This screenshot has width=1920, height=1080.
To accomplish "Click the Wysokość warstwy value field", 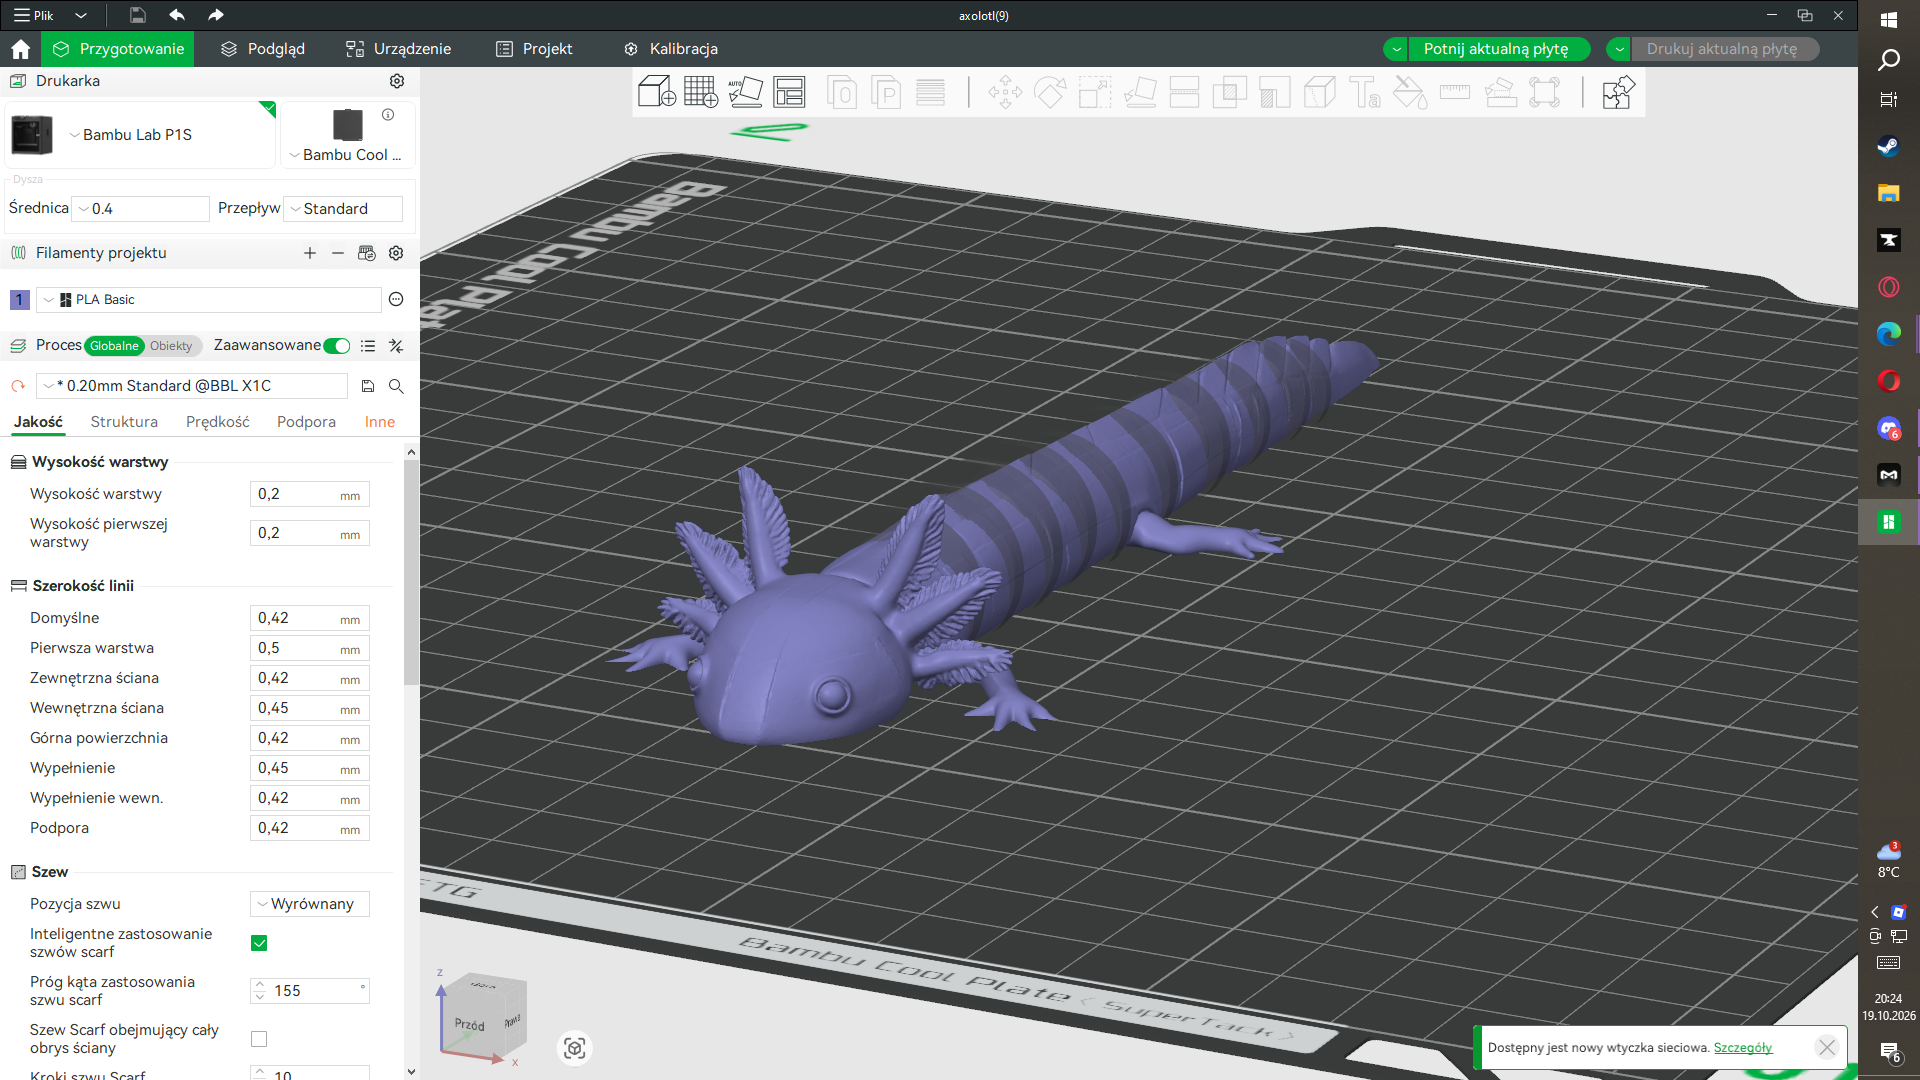I will point(310,494).
